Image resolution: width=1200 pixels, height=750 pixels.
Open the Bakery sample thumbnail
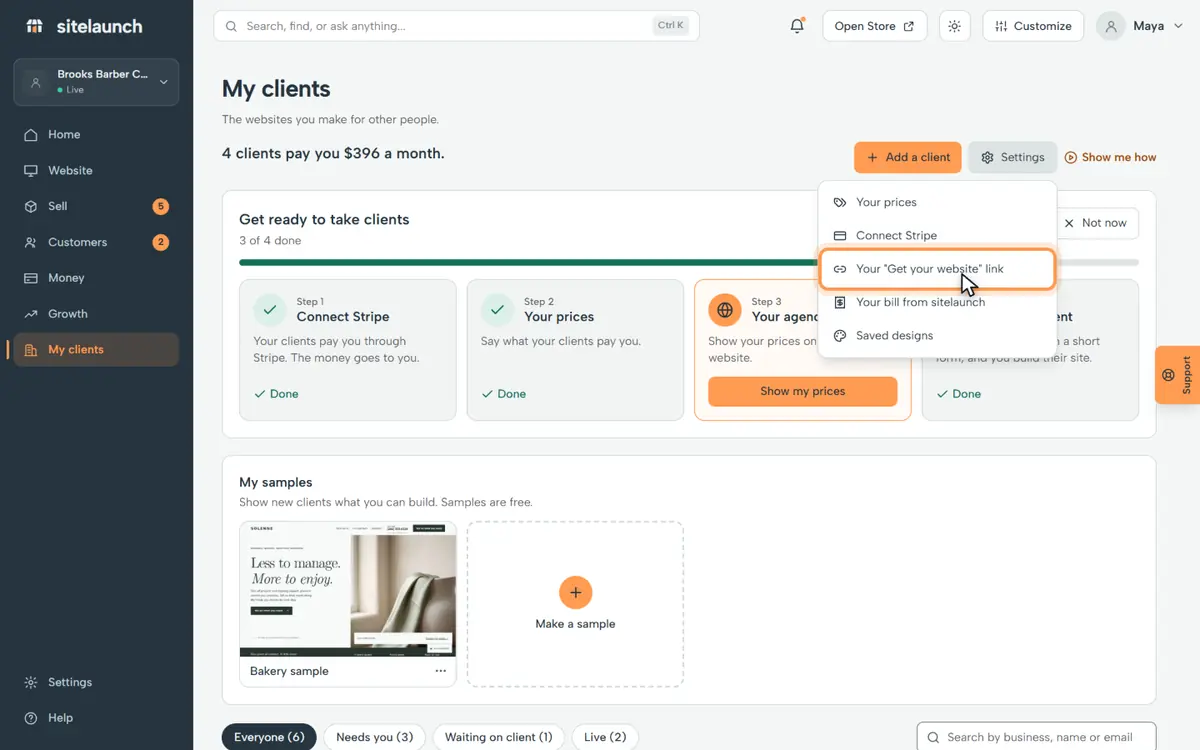[x=348, y=589]
